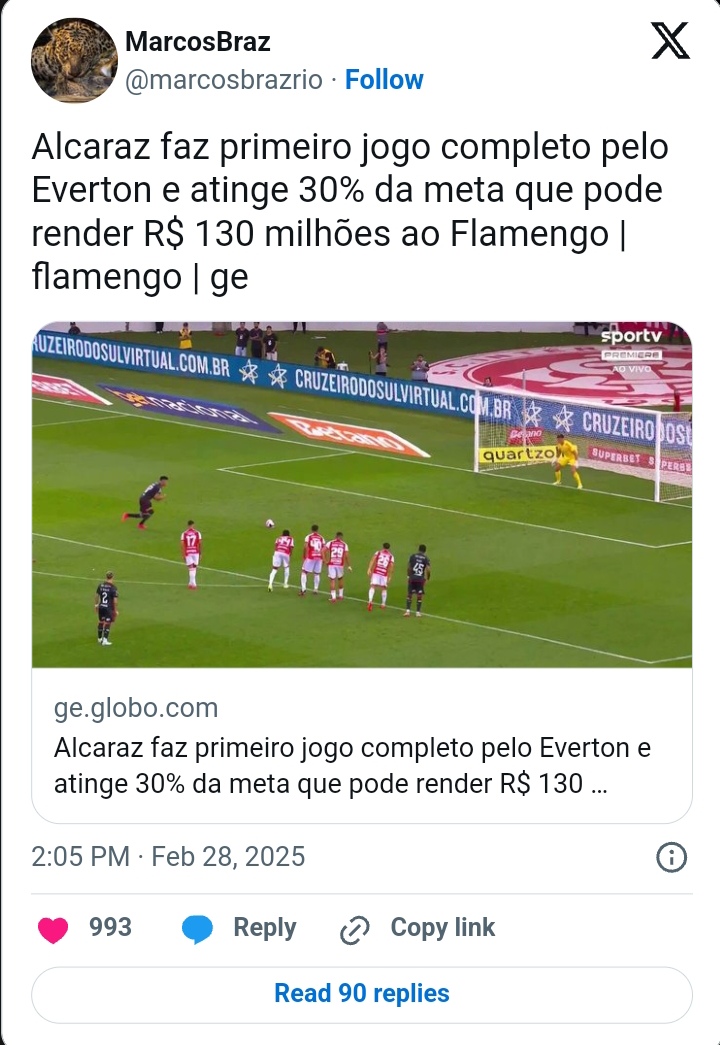Visit the @marcosbrazrio handle
This screenshot has height=1045, width=720.
tap(224, 80)
